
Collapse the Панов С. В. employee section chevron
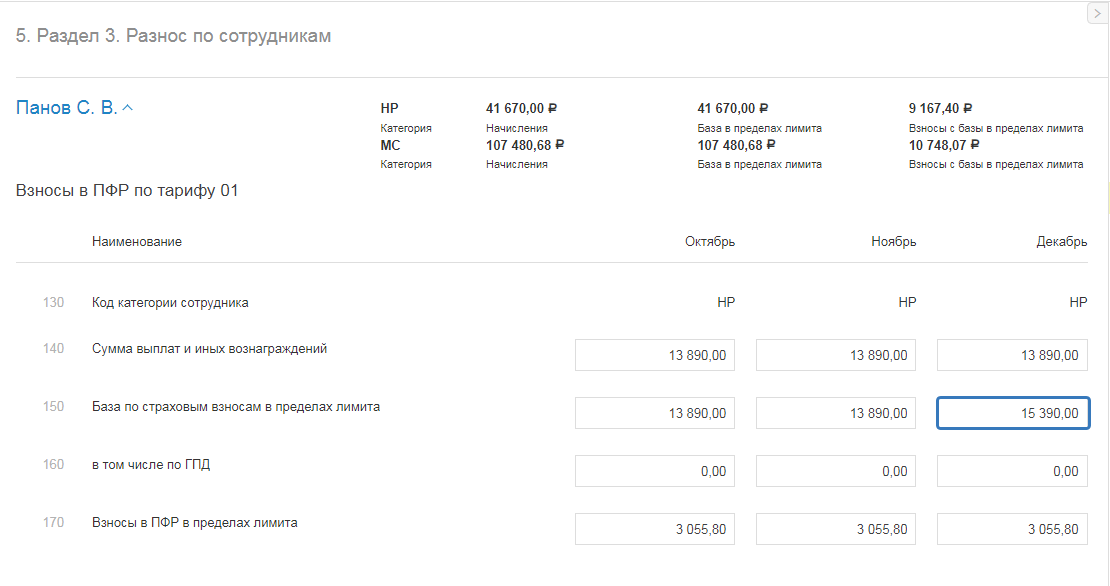click(127, 108)
